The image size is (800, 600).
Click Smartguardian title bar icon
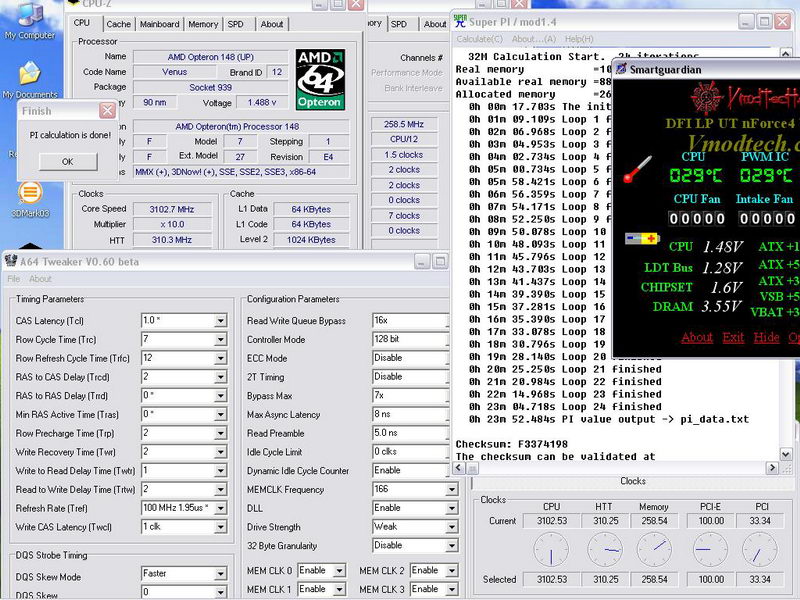[621, 69]
